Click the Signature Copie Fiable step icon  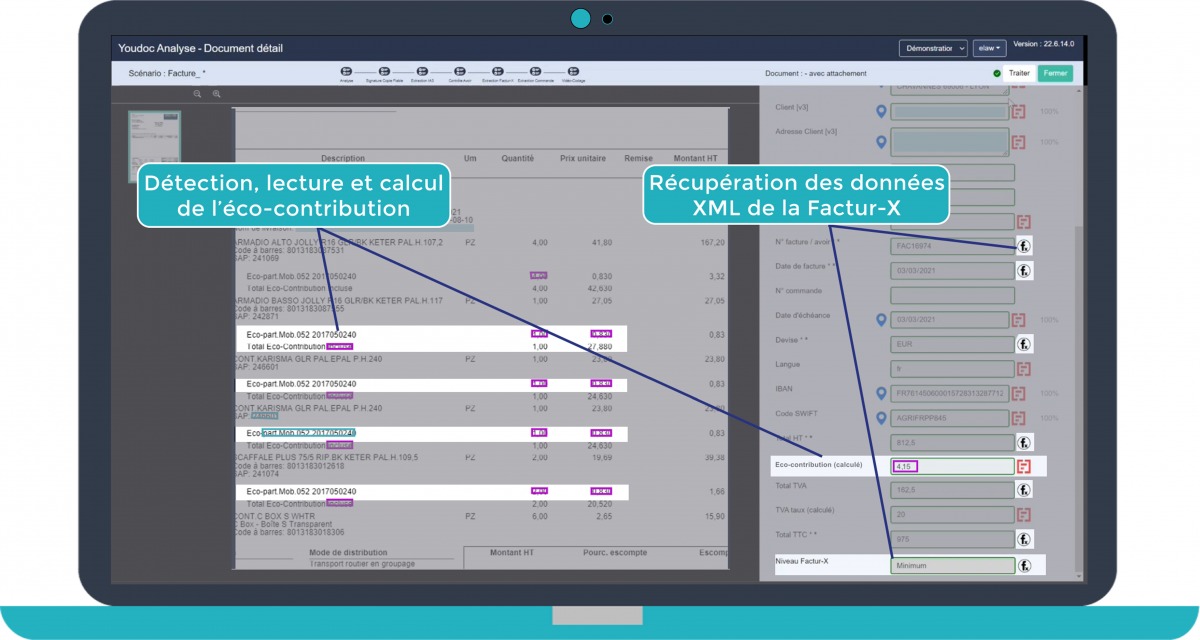(x=384, y=72)
